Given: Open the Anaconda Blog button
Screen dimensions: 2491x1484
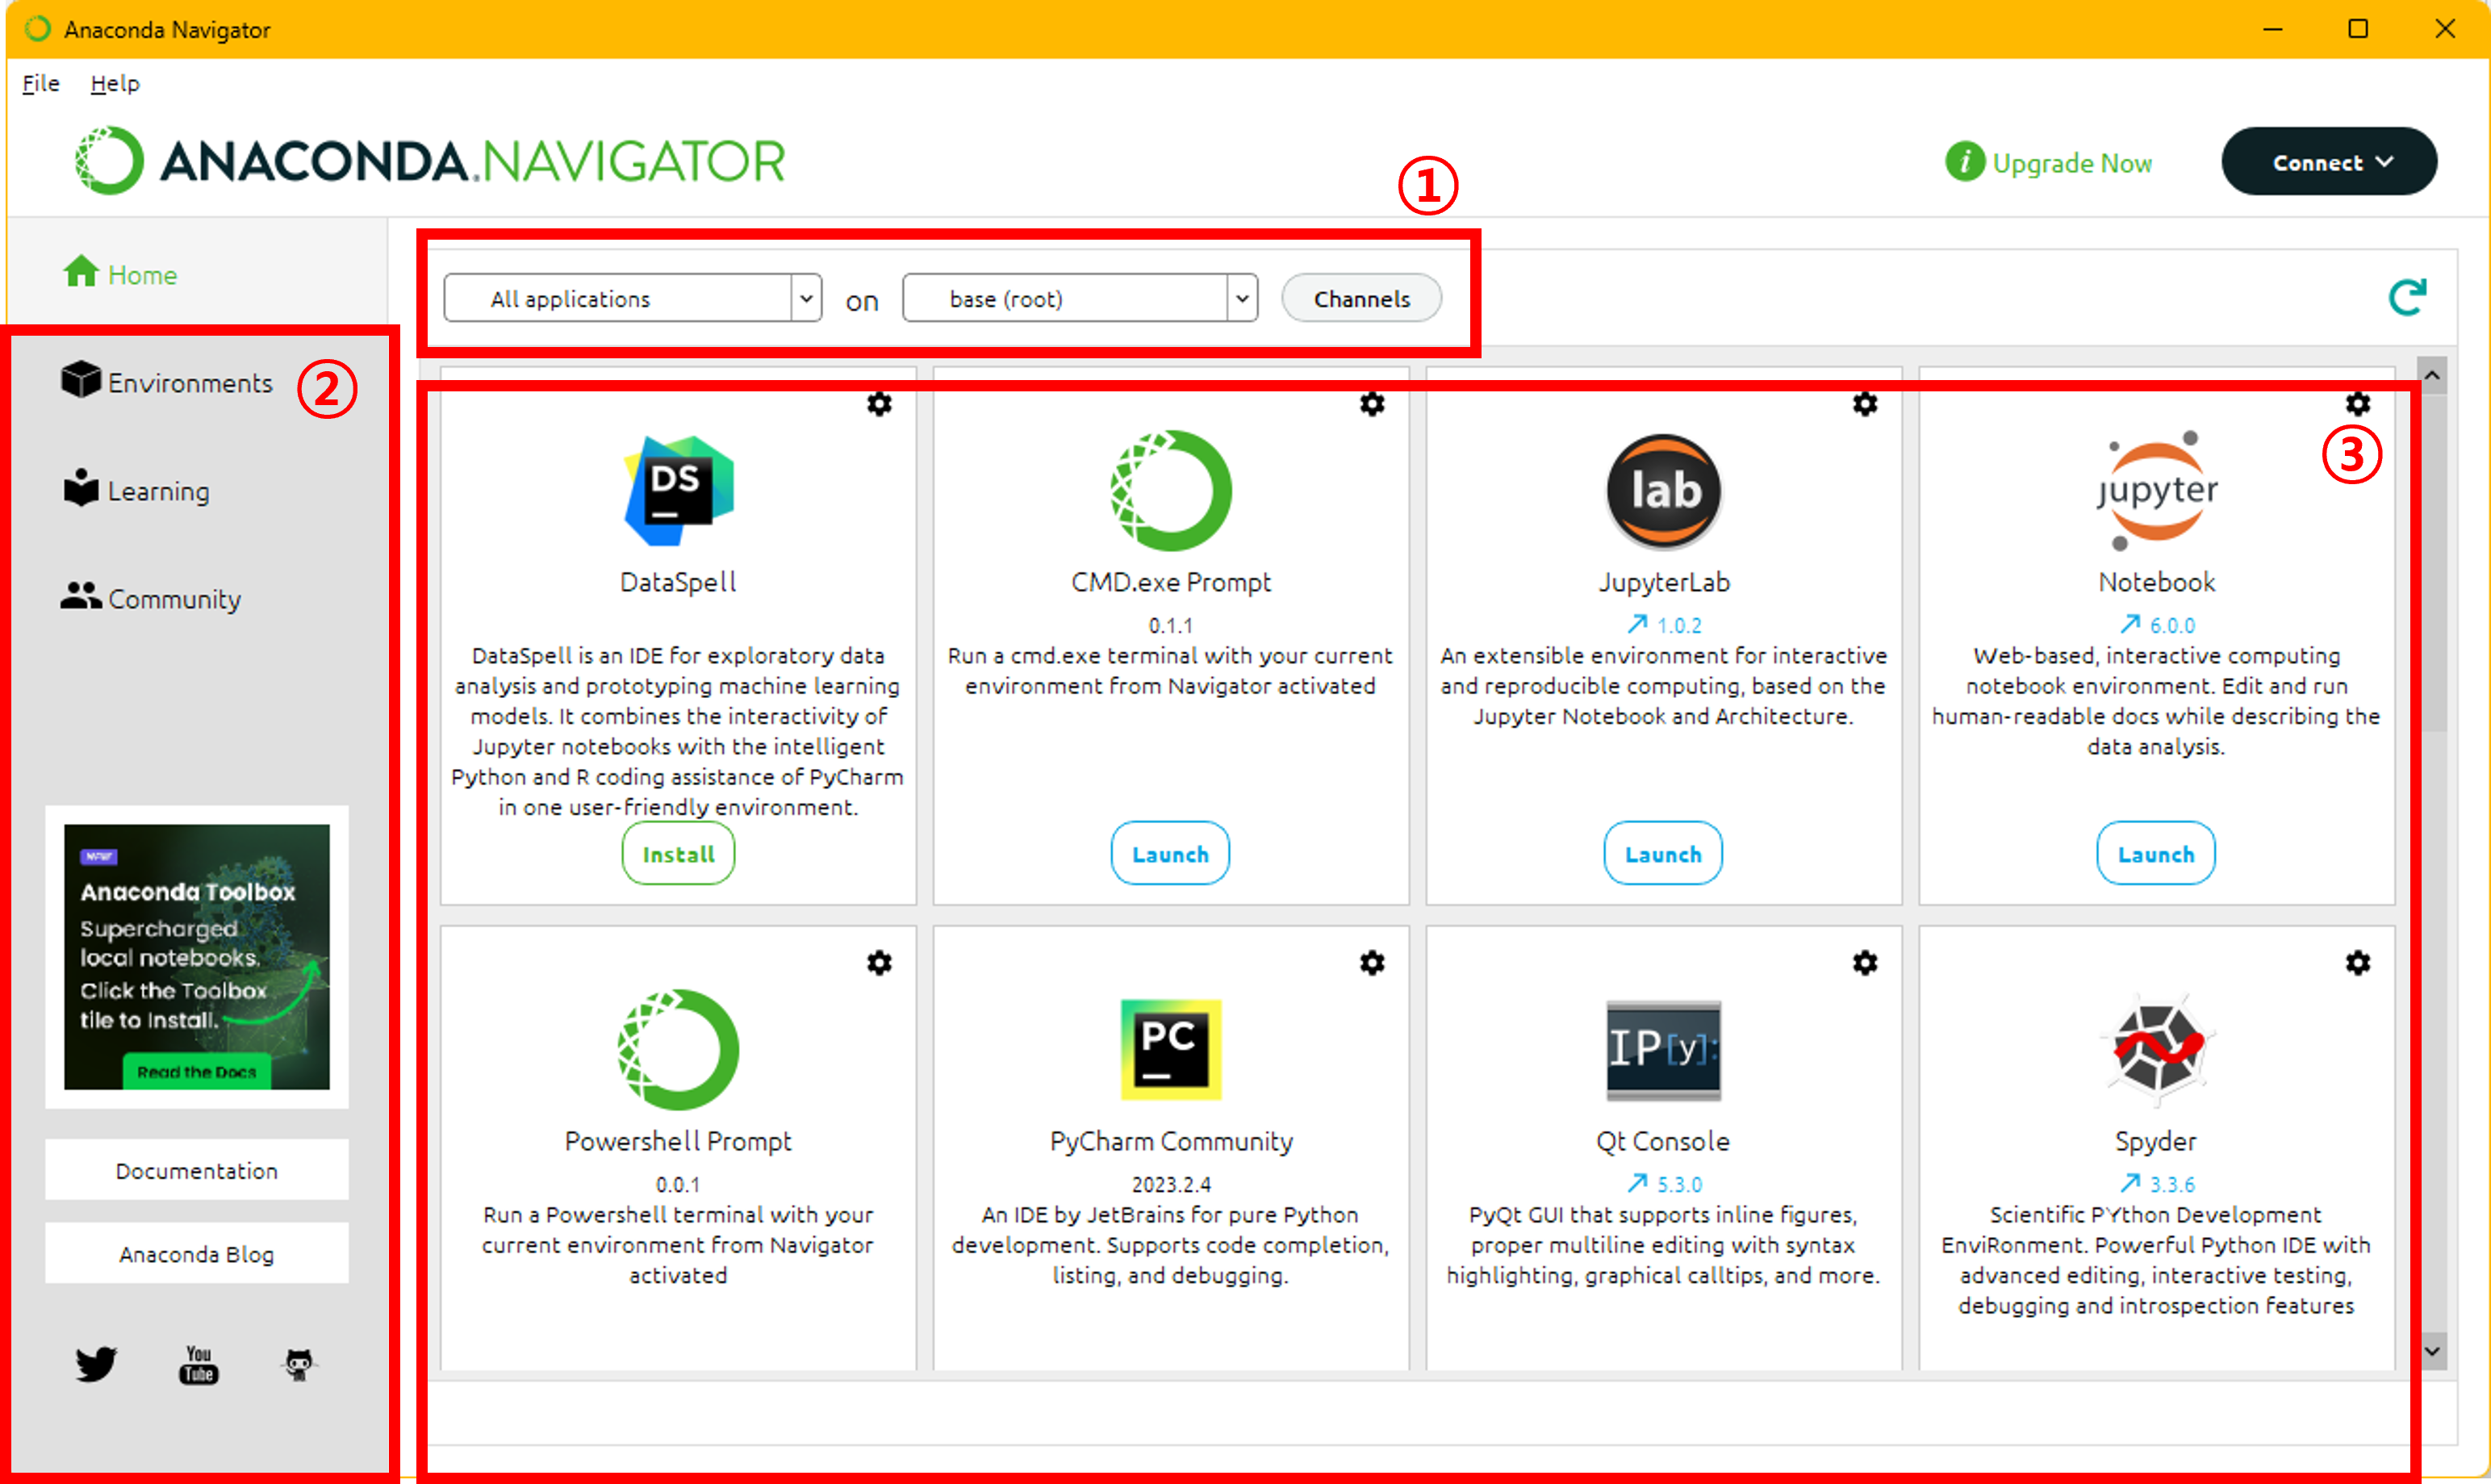Looking at the screenshot, I should click(x=197, y=1253).
